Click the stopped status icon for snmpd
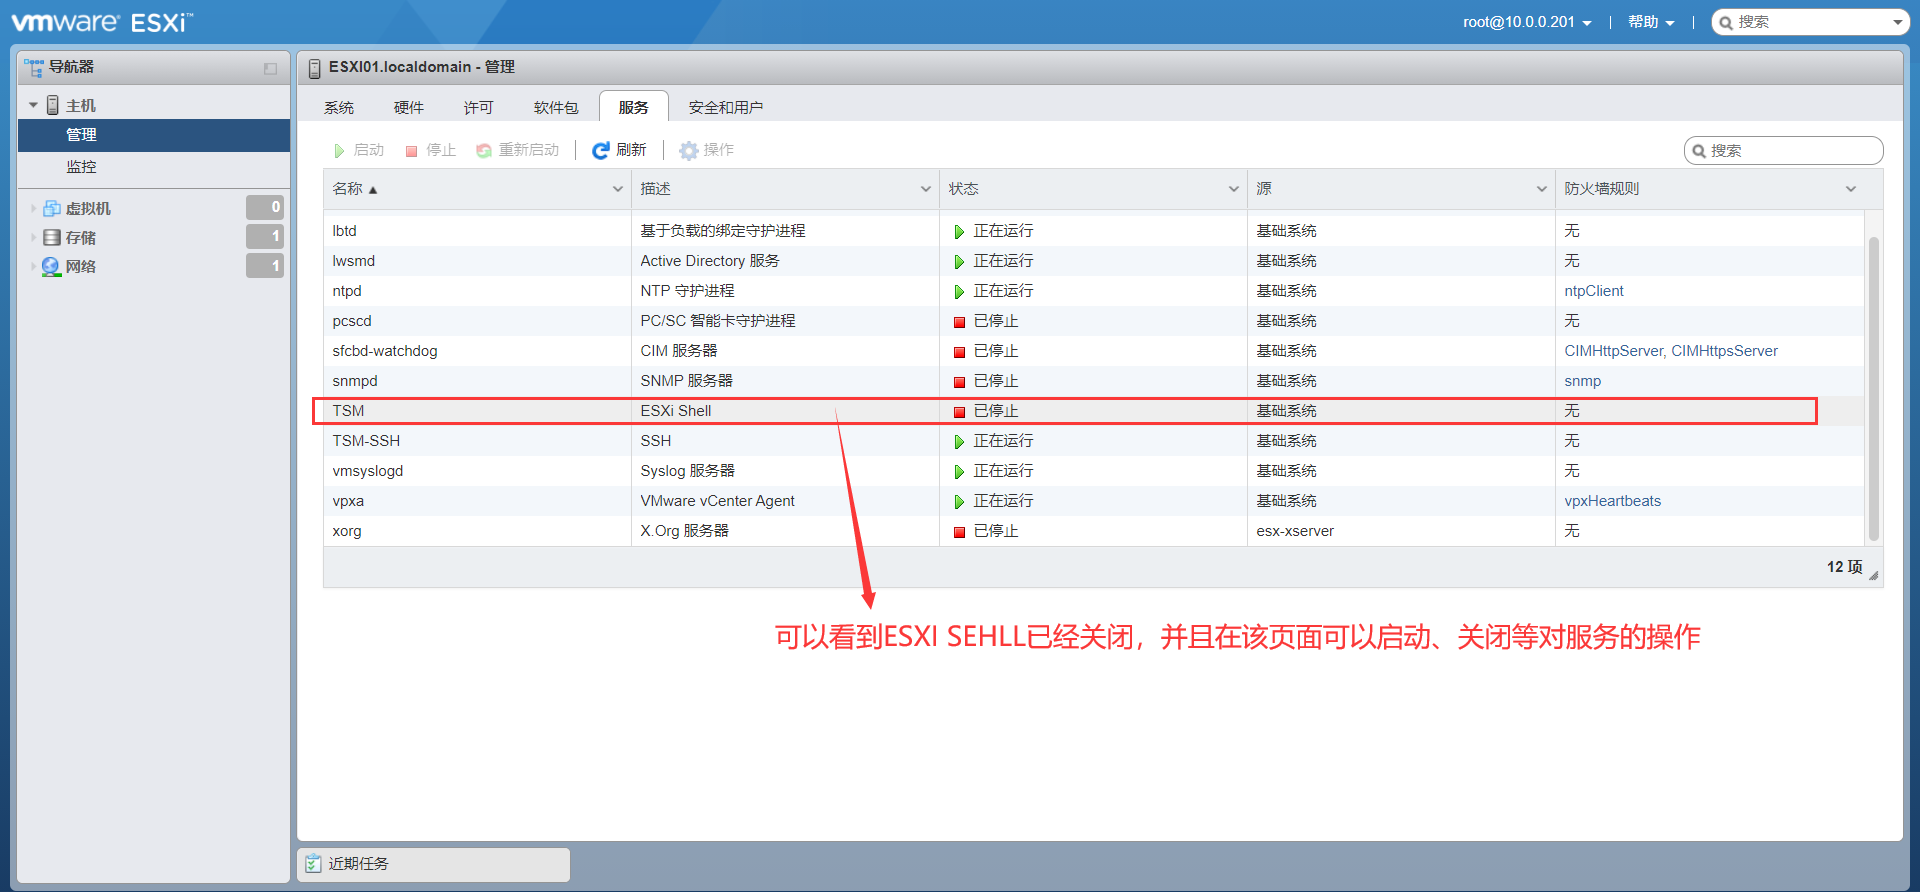The width and height of the screenshot is (1920, 892). 959,382
